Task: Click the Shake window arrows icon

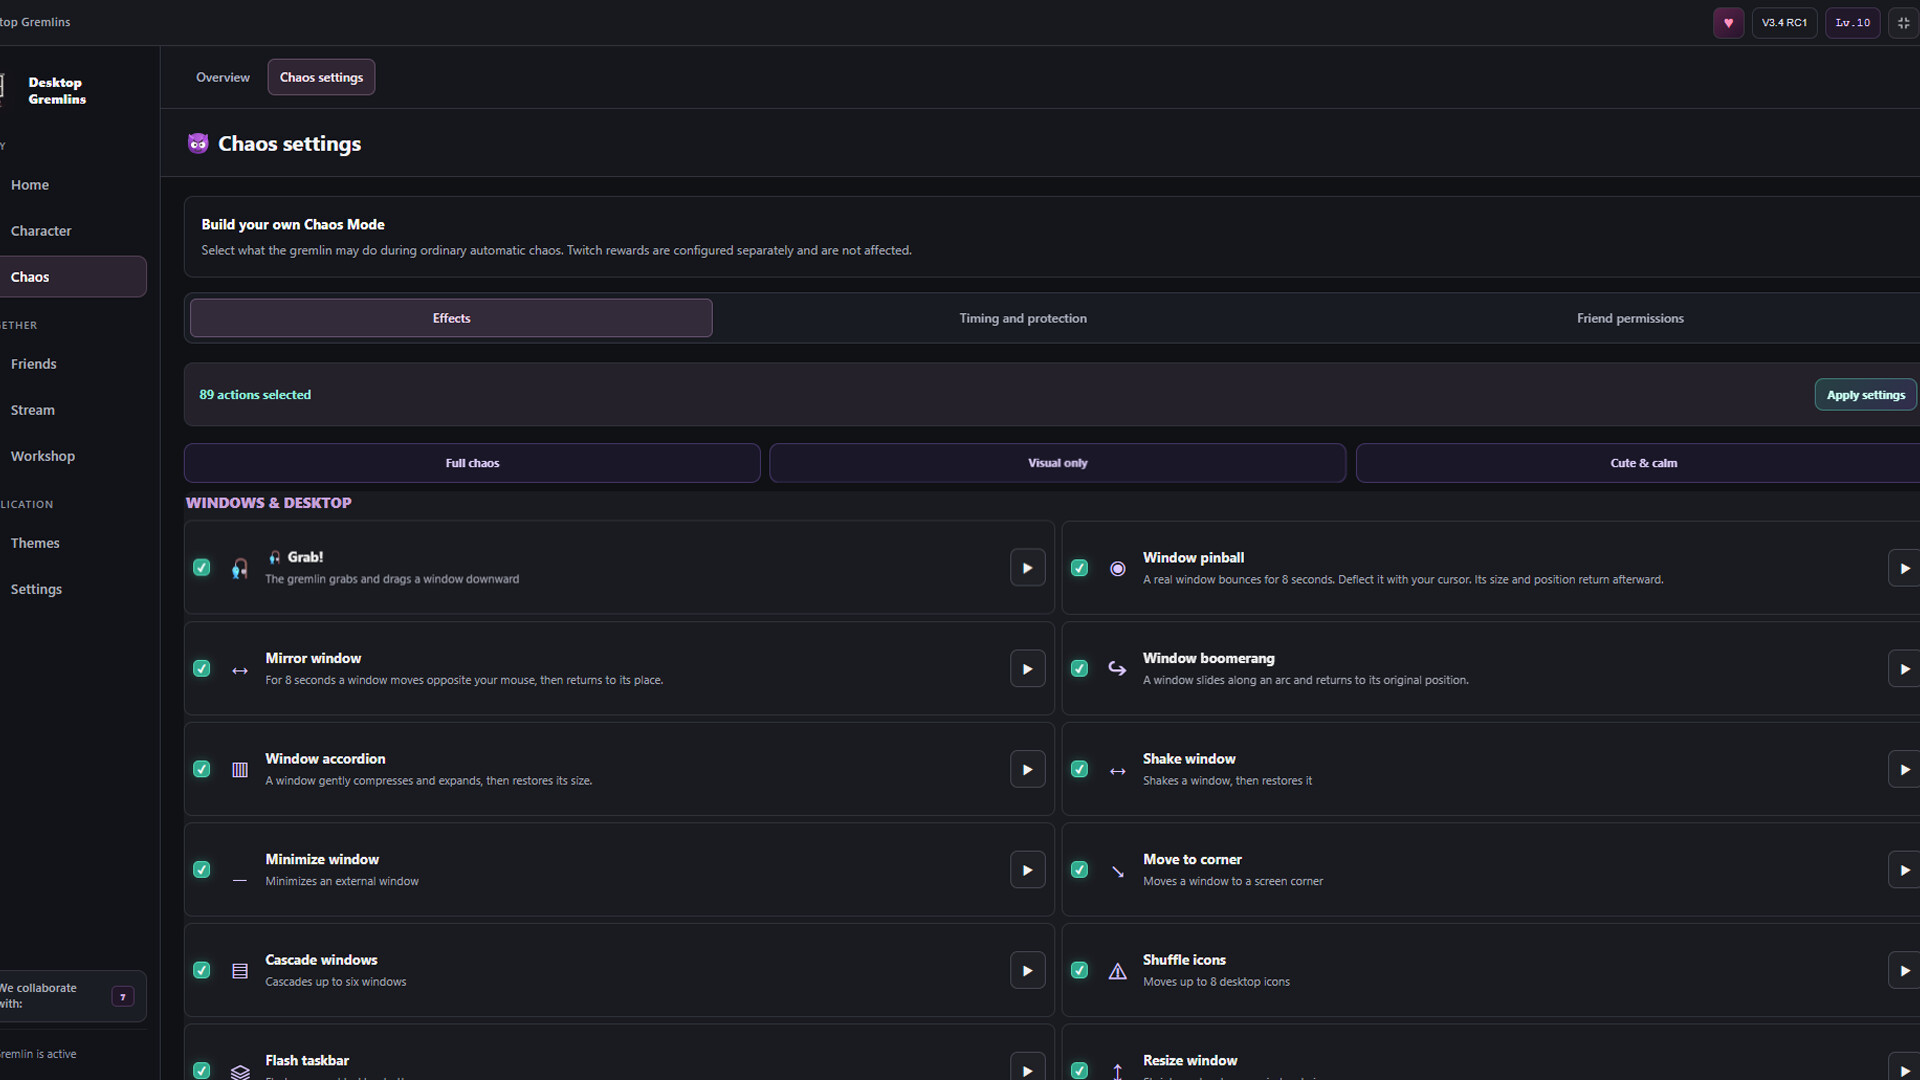Action: (1118, 771)
